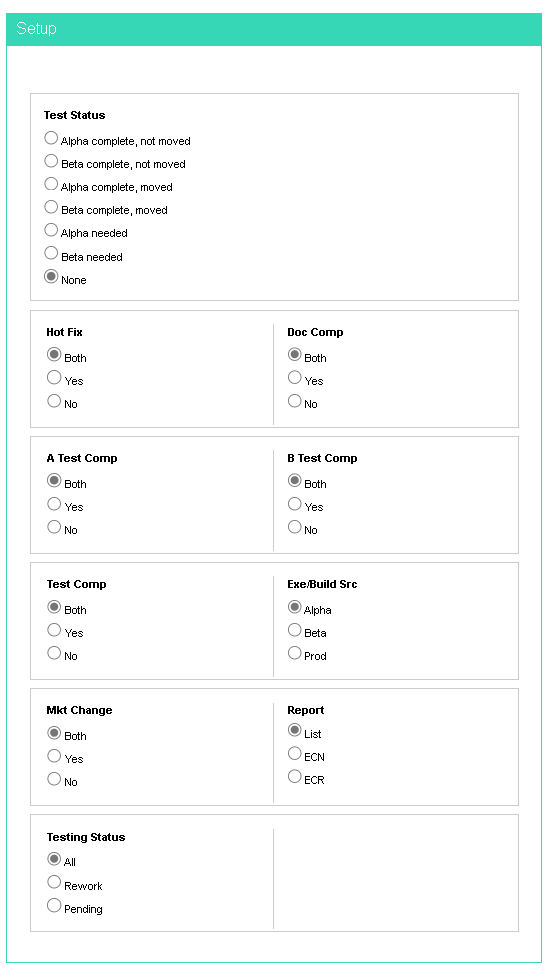Select Prod as Exe/Build Src

click(x=295, y=652)
